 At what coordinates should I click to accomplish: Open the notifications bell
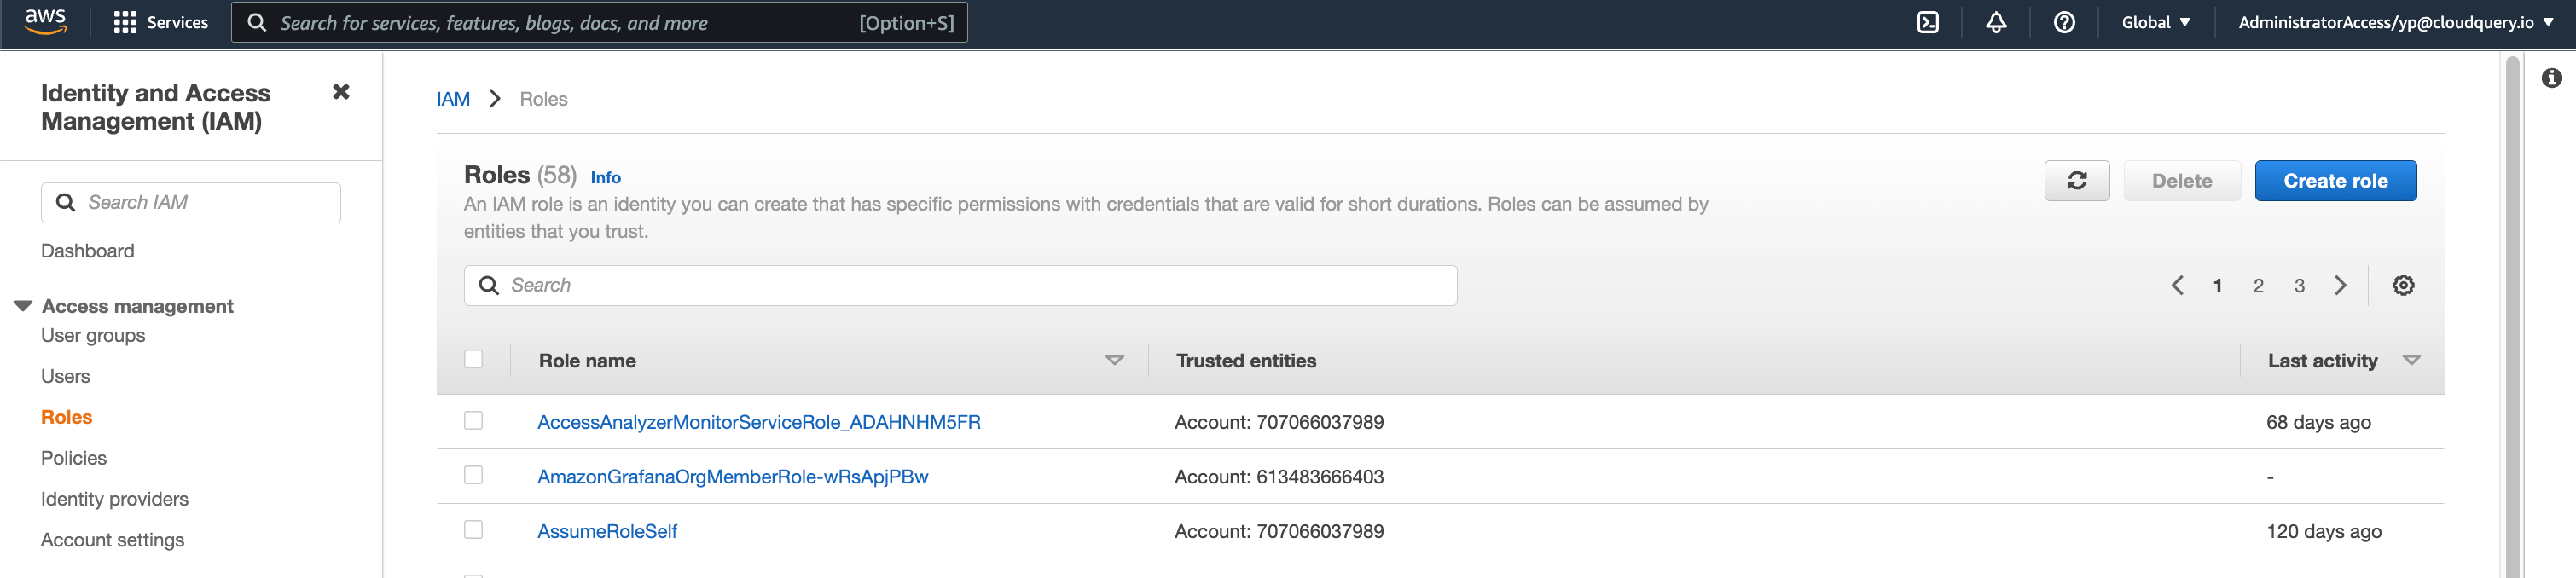(1995, 22)
